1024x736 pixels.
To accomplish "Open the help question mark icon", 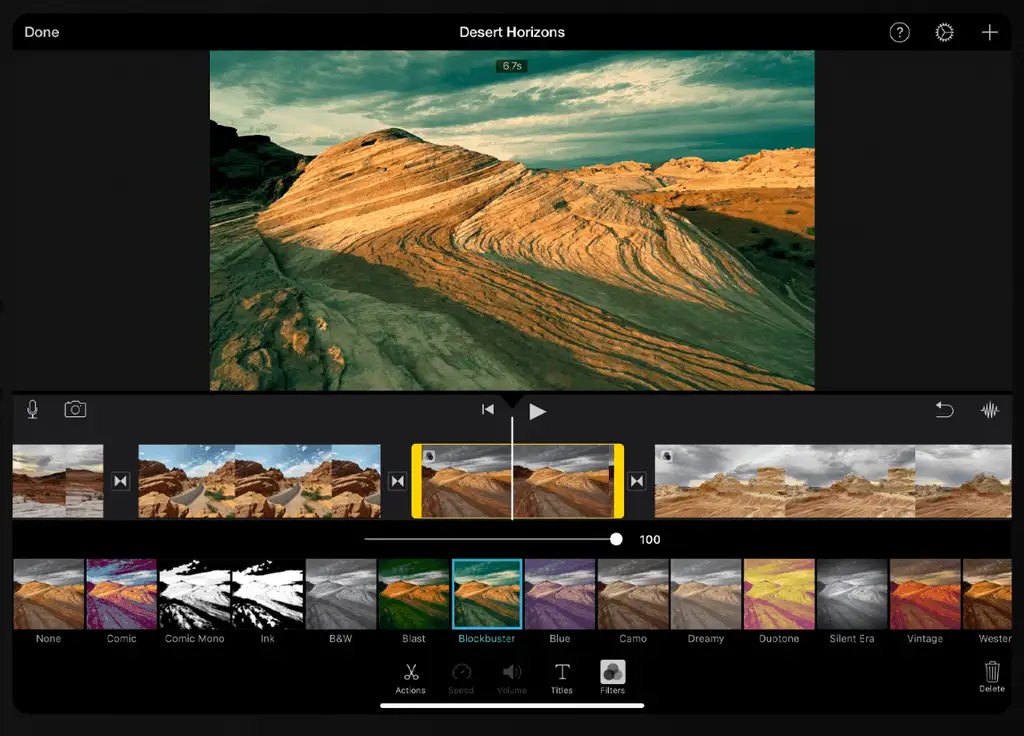I will click(900, 32).
